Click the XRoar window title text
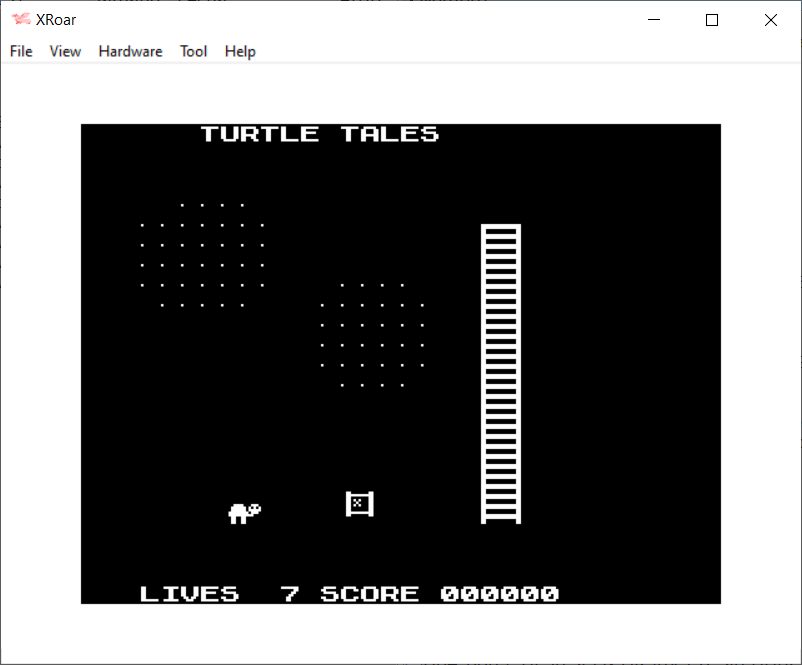The width and height of the screenshot is (802, 665). (x=59, y=19)
